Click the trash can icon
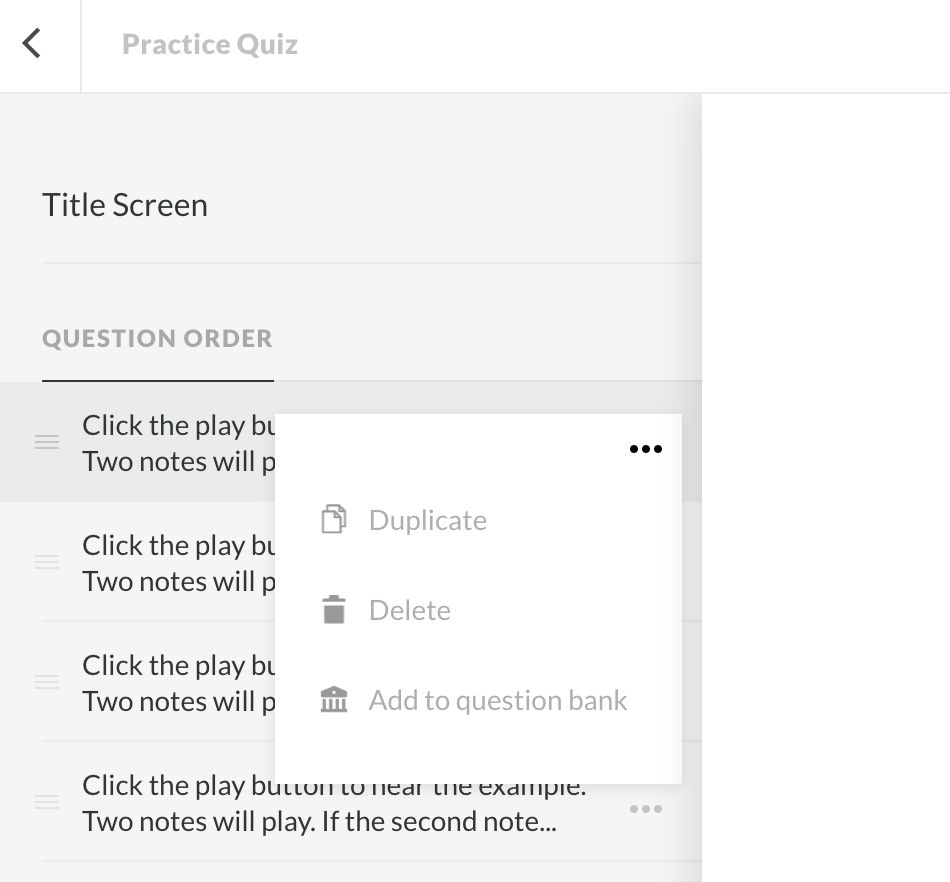This screenshot has width=950, height=882. click(x=334, y=610)
